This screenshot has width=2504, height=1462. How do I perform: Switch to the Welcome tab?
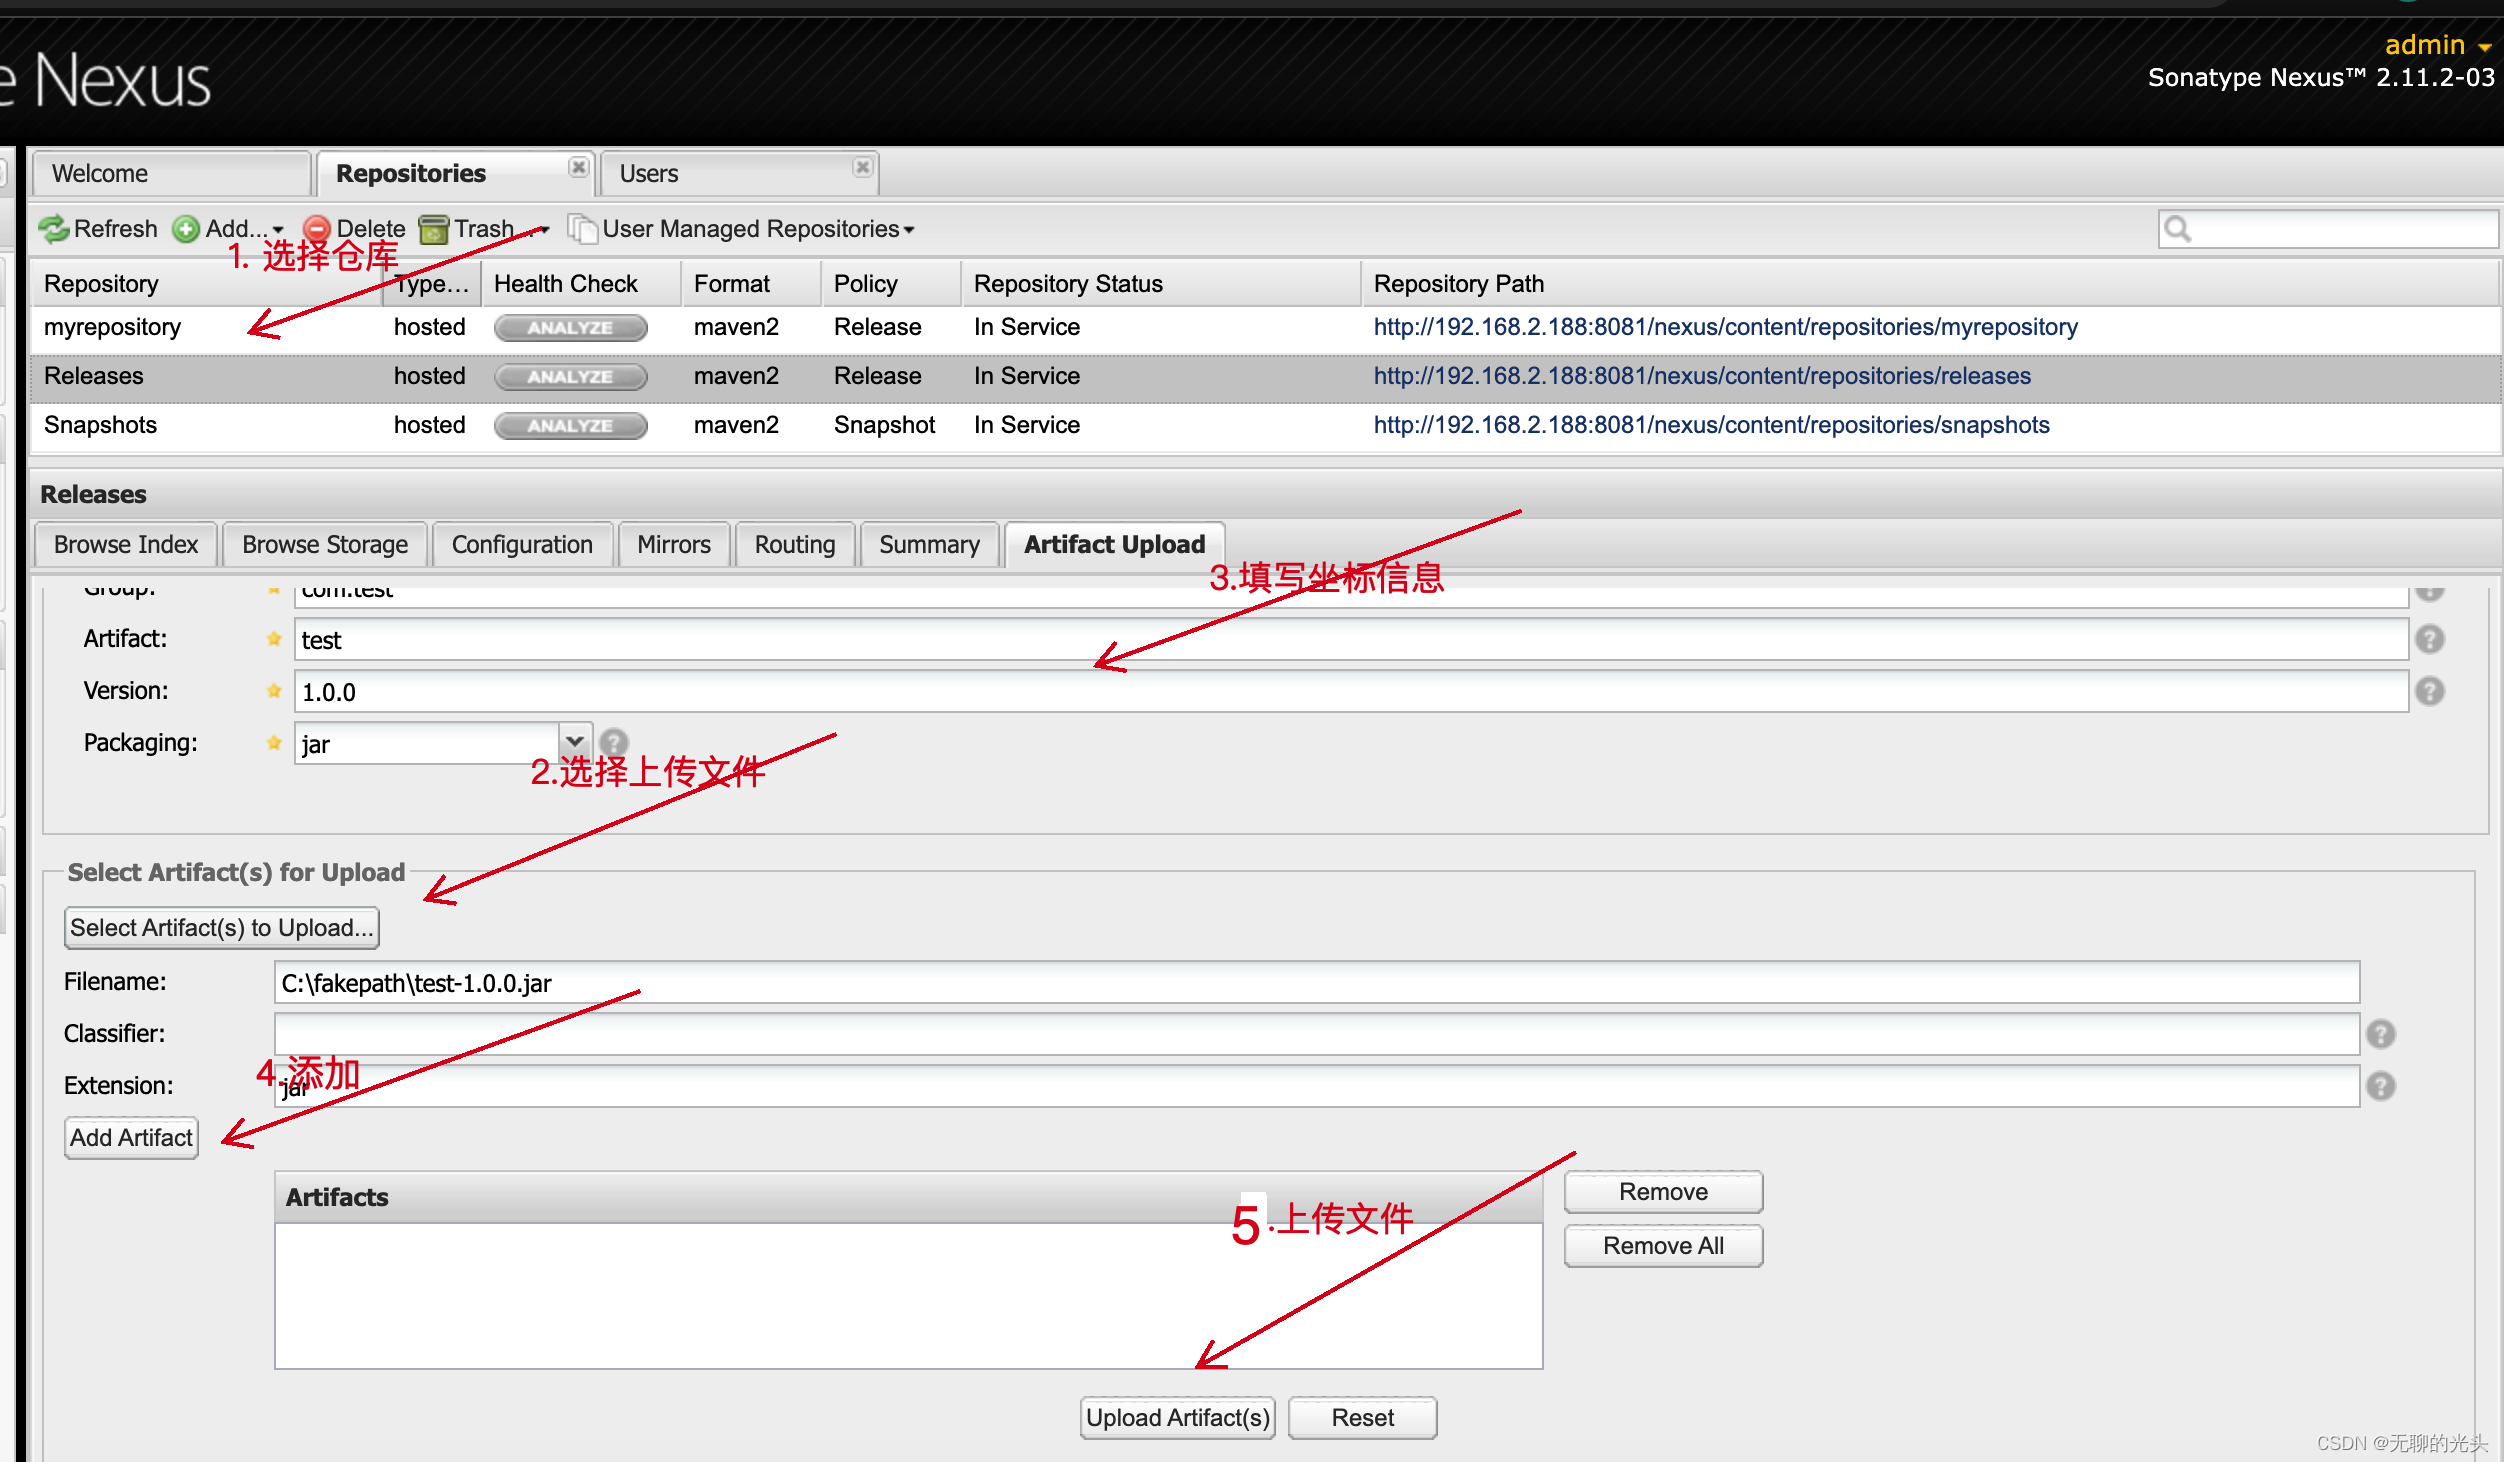[x=171, y=174]
